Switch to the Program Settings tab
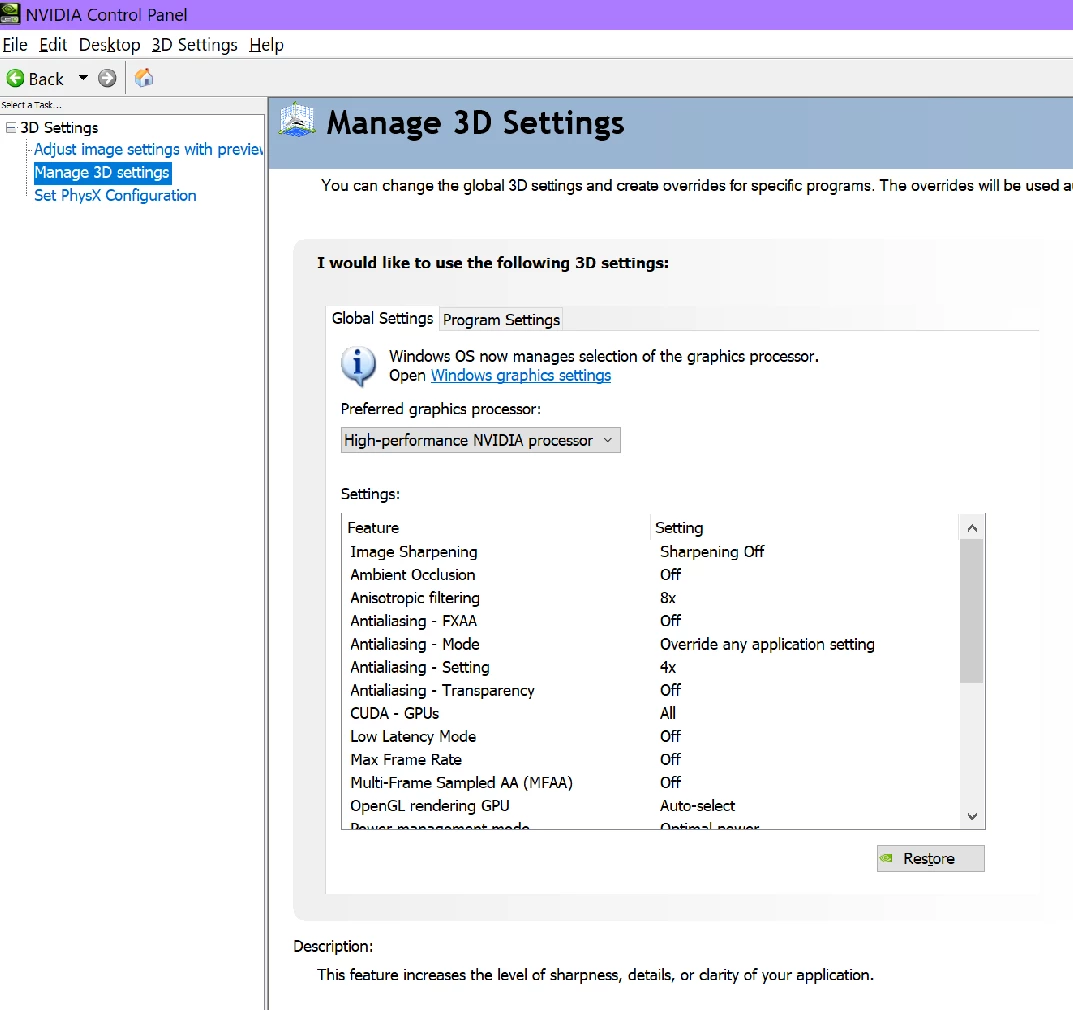Screen dimensions: 1073x1010 502,320
